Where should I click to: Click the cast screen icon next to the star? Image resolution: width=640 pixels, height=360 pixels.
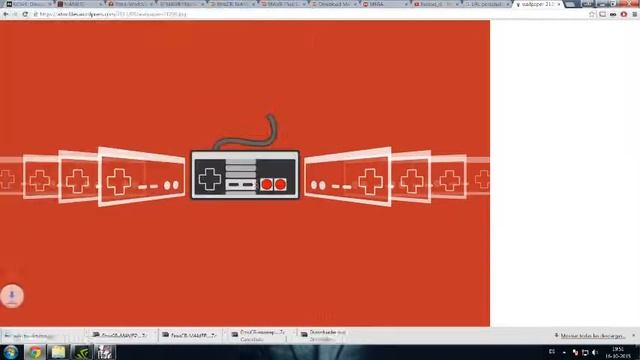tap(602, 14)
